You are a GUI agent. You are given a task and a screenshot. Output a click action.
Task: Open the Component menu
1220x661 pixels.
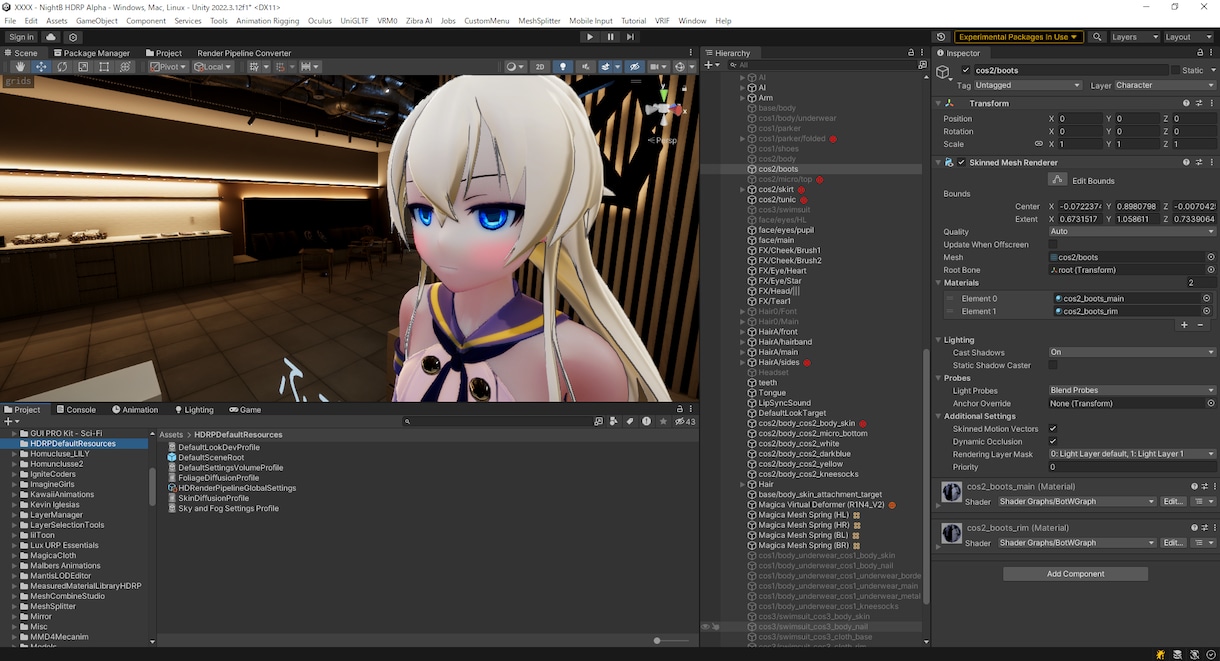pyautogui.click(x=146, y=20)
